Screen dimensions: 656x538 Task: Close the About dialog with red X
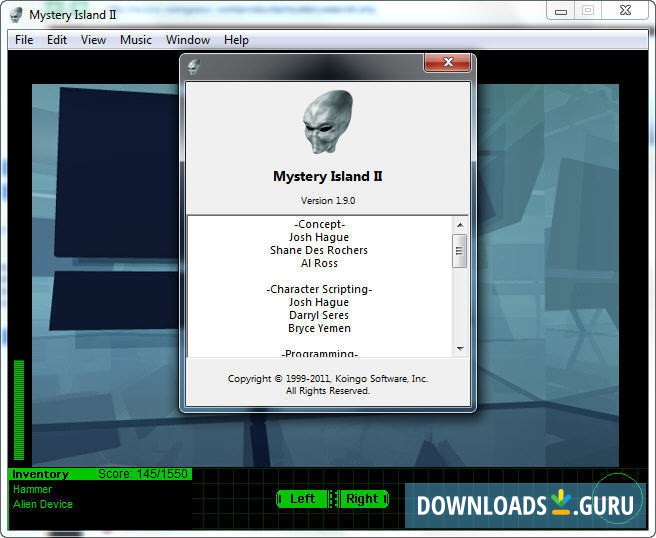coord(448,62)
